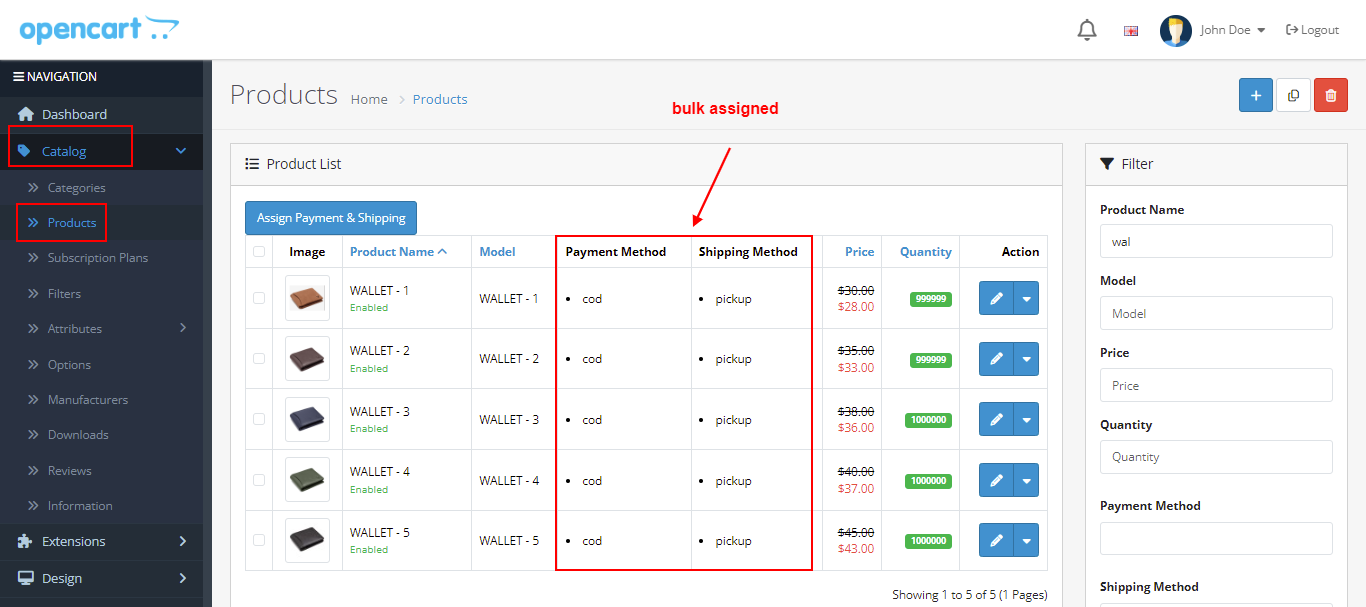Screen dimensions: 1366x607
Task: Click the language flag icon
Action: (1131, 31)
